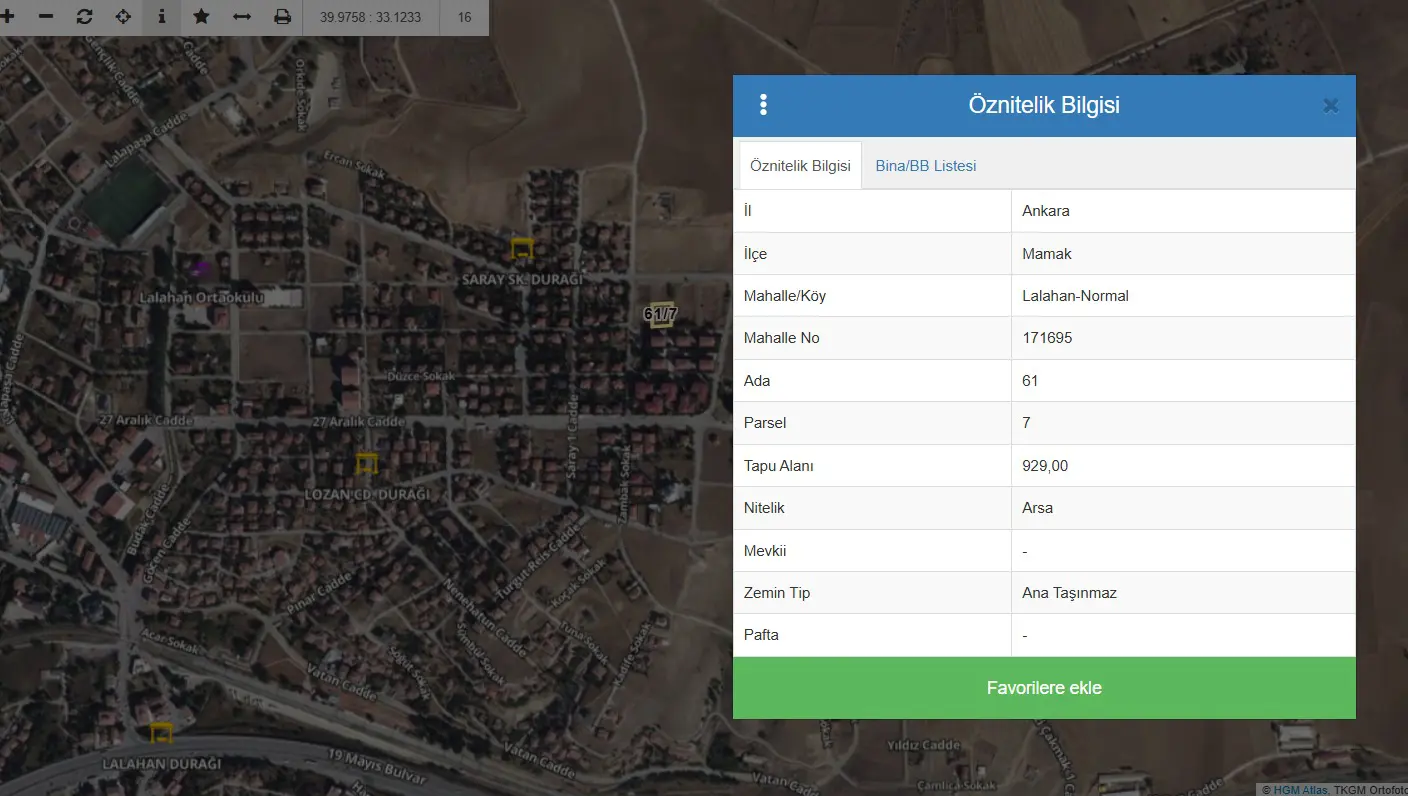Click the Lozan Cd. Durağı bus stop marker

(367, 463)
